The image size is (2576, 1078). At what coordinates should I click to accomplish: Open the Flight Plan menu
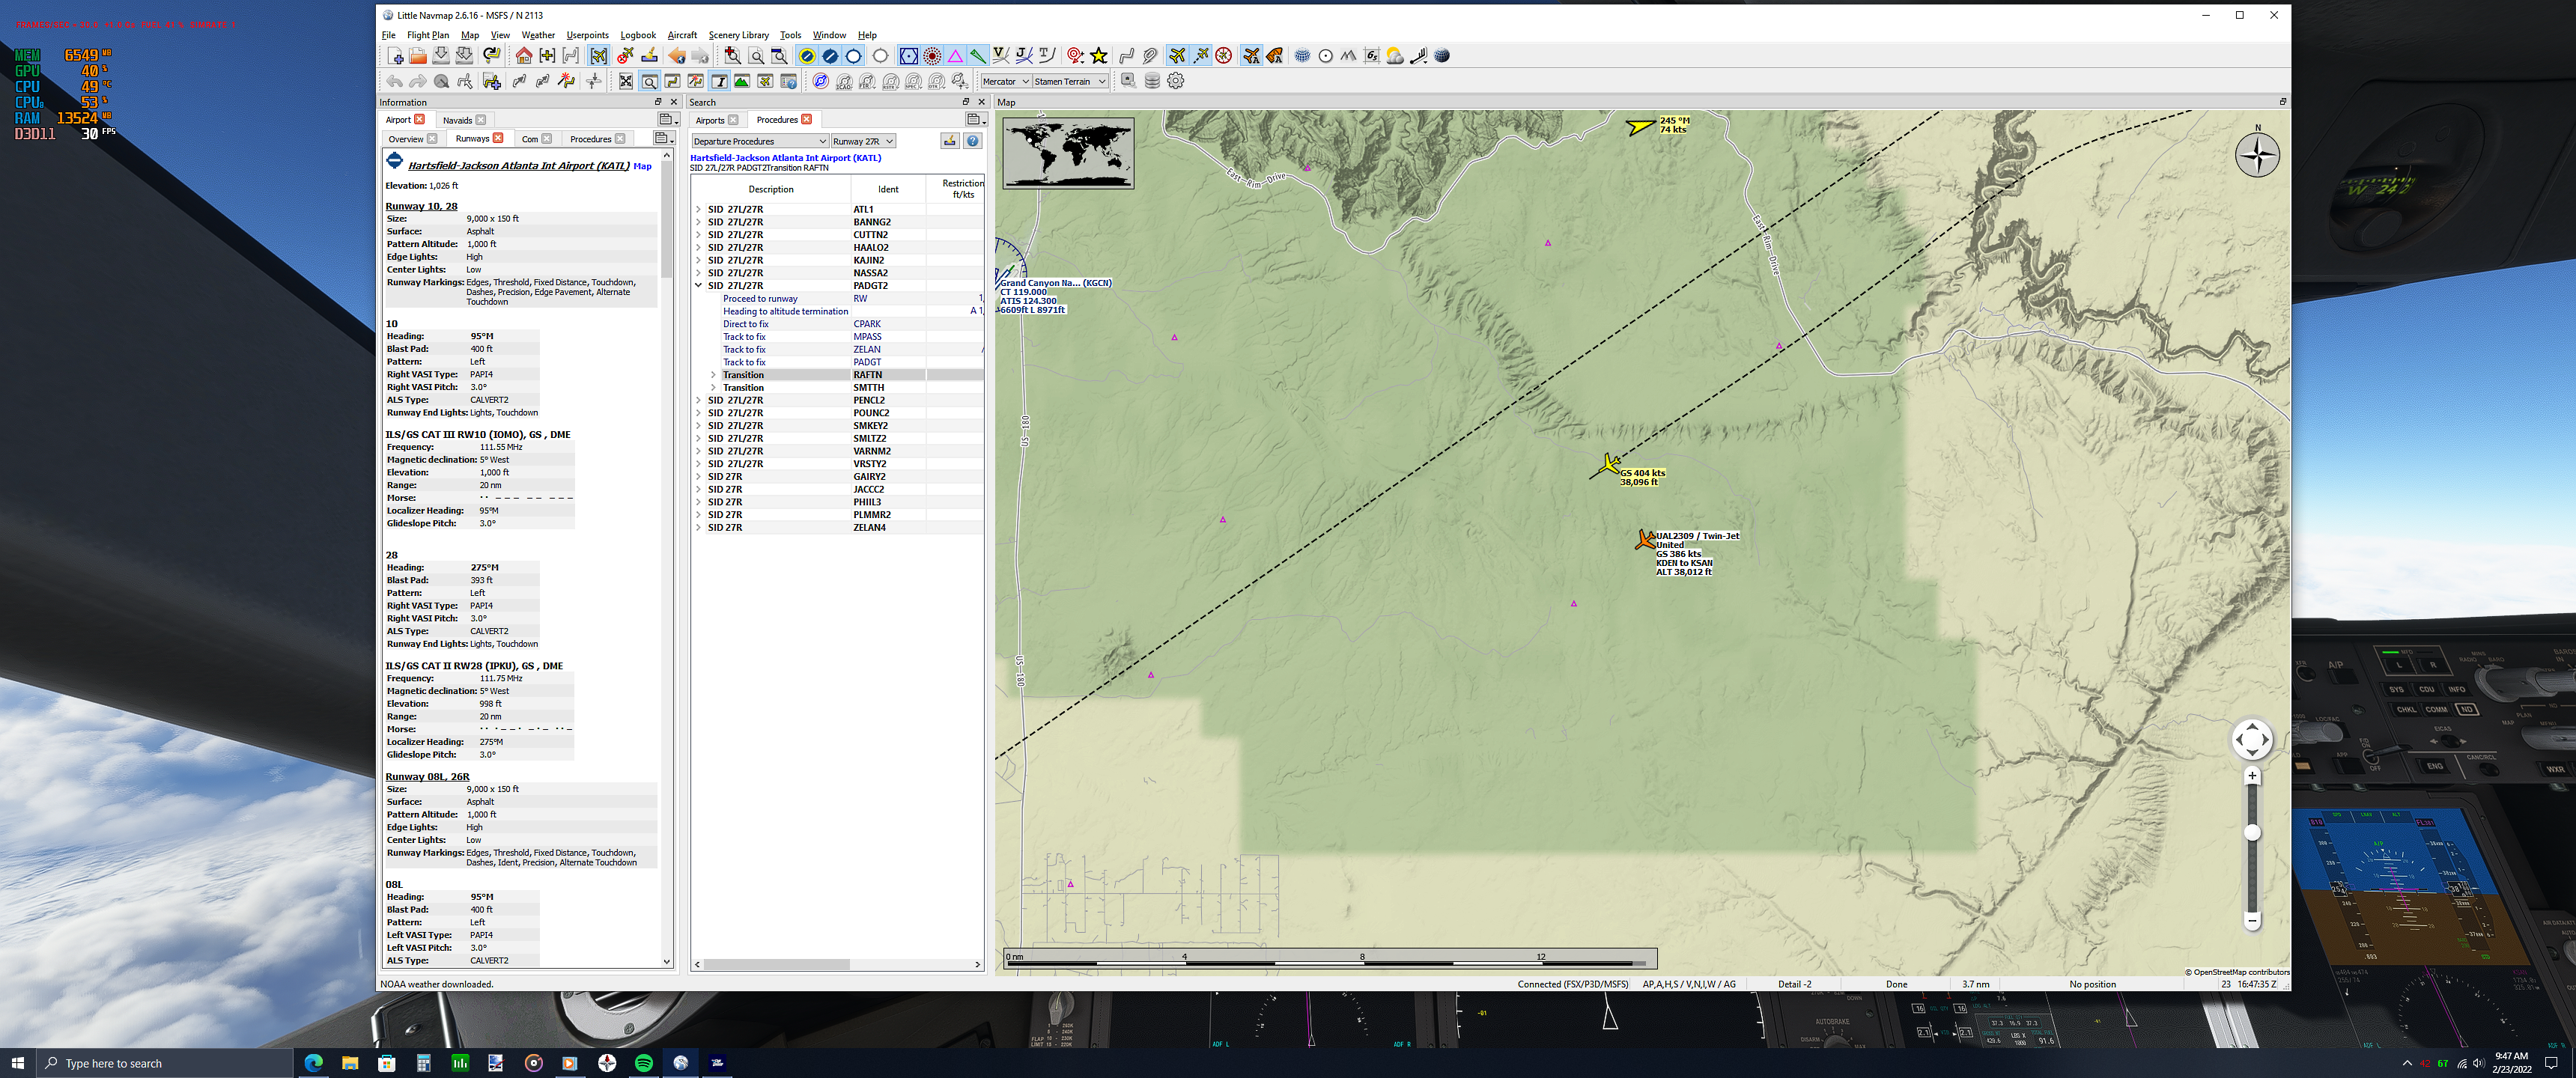427,35
